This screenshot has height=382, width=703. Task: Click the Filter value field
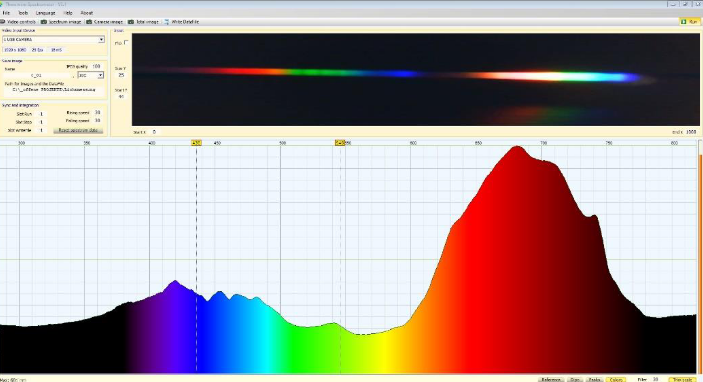(x=656, y=379)
